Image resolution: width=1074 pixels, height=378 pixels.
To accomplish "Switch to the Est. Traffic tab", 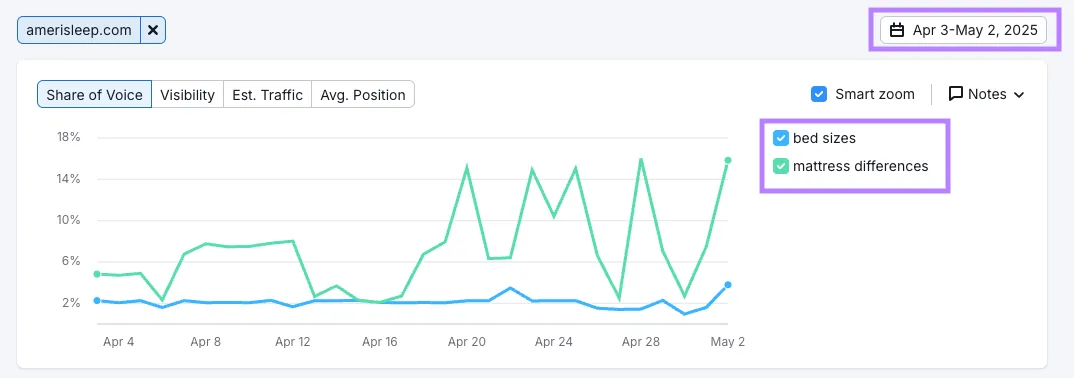I will coord(267,94).
